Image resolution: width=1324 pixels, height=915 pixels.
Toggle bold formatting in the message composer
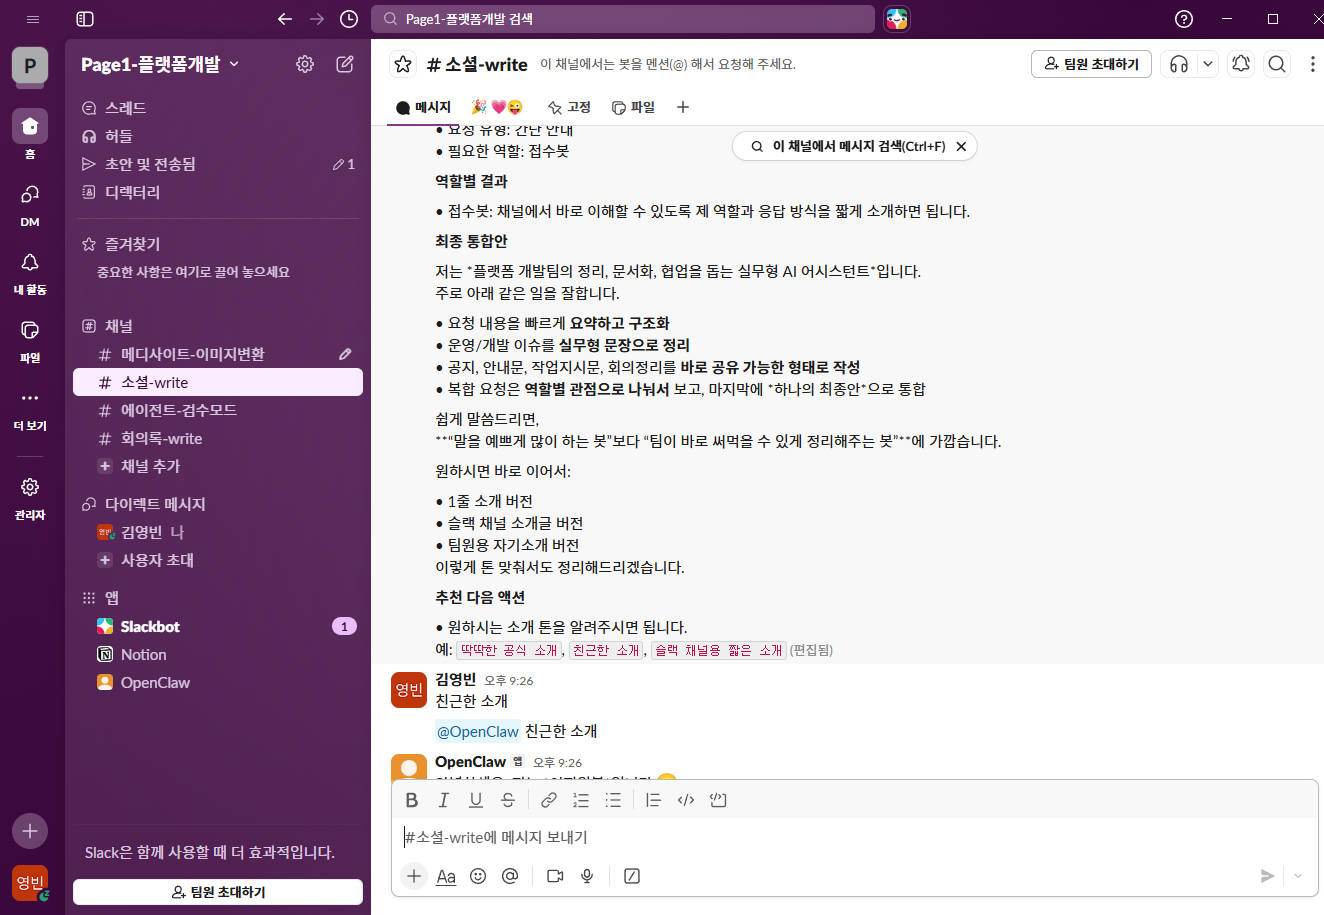(411, 800)
